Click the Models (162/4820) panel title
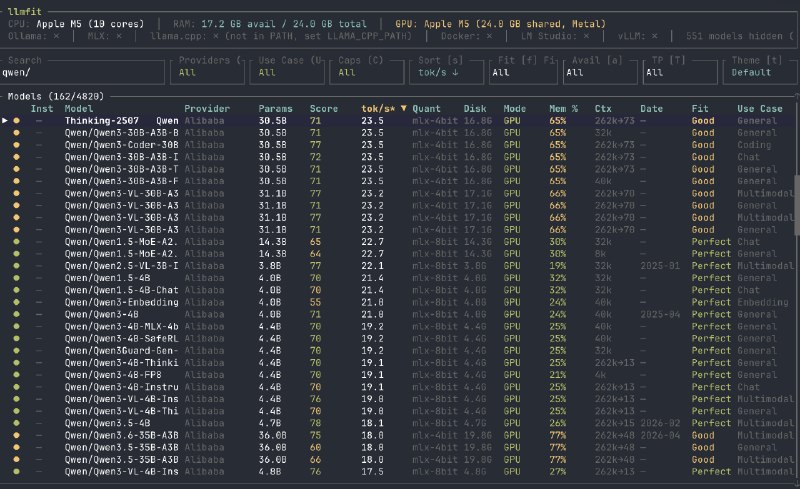 pyautogui.click(x=56, y=96)
